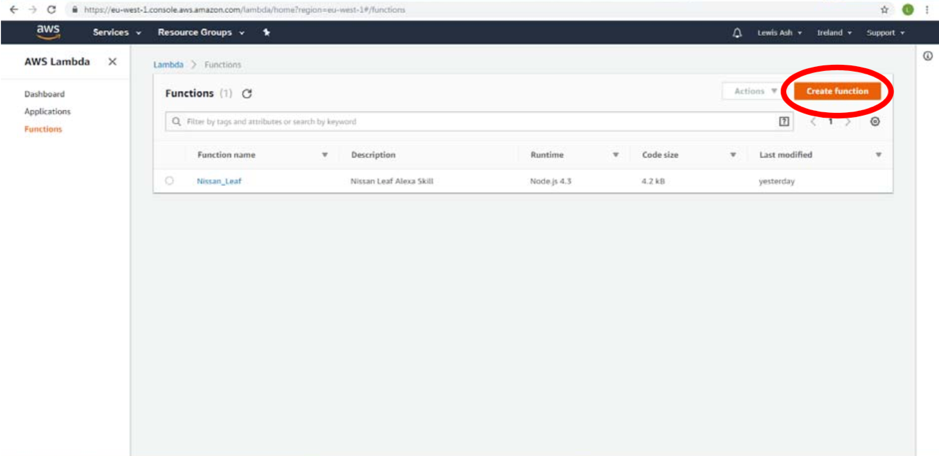
Task: Open the Lewis Ash account dropdown
Action: click(780, 33)
